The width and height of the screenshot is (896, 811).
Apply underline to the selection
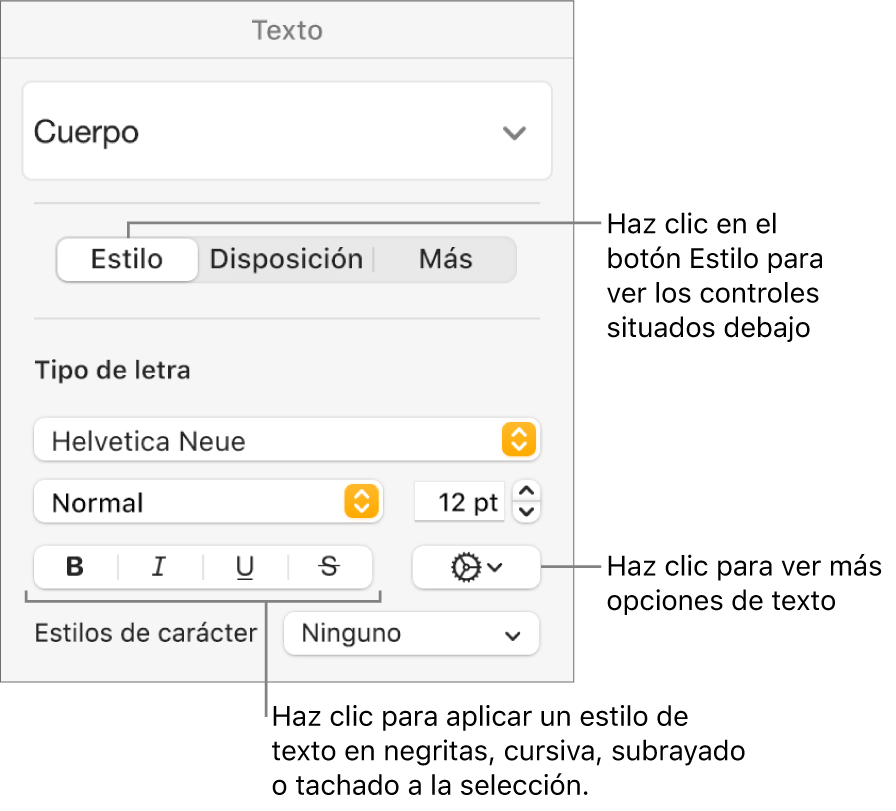244,567
